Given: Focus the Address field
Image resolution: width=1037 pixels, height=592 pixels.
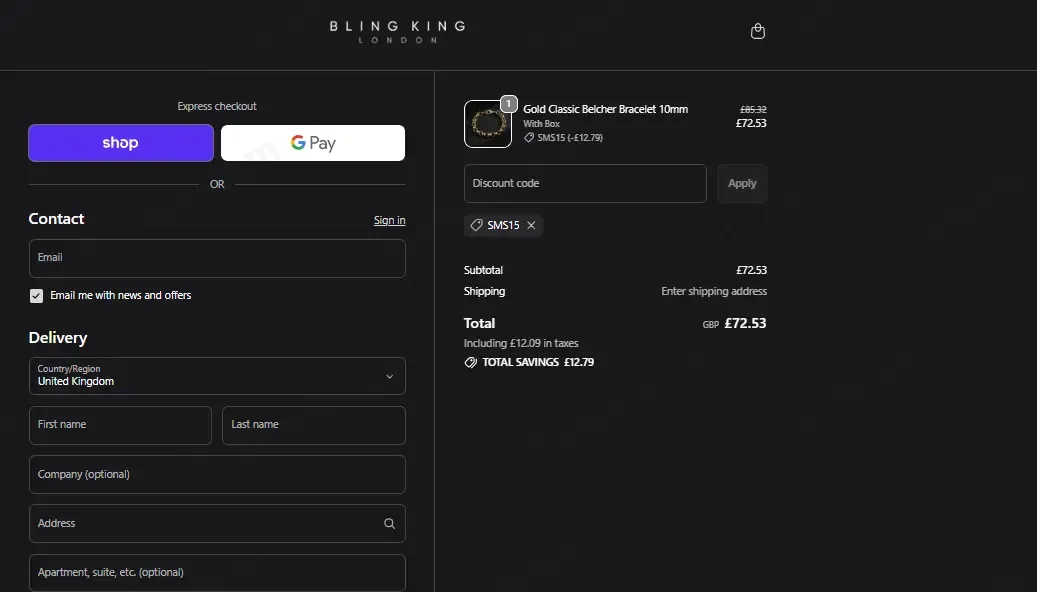Looking at the screenshot, I should tap(217, 524).
